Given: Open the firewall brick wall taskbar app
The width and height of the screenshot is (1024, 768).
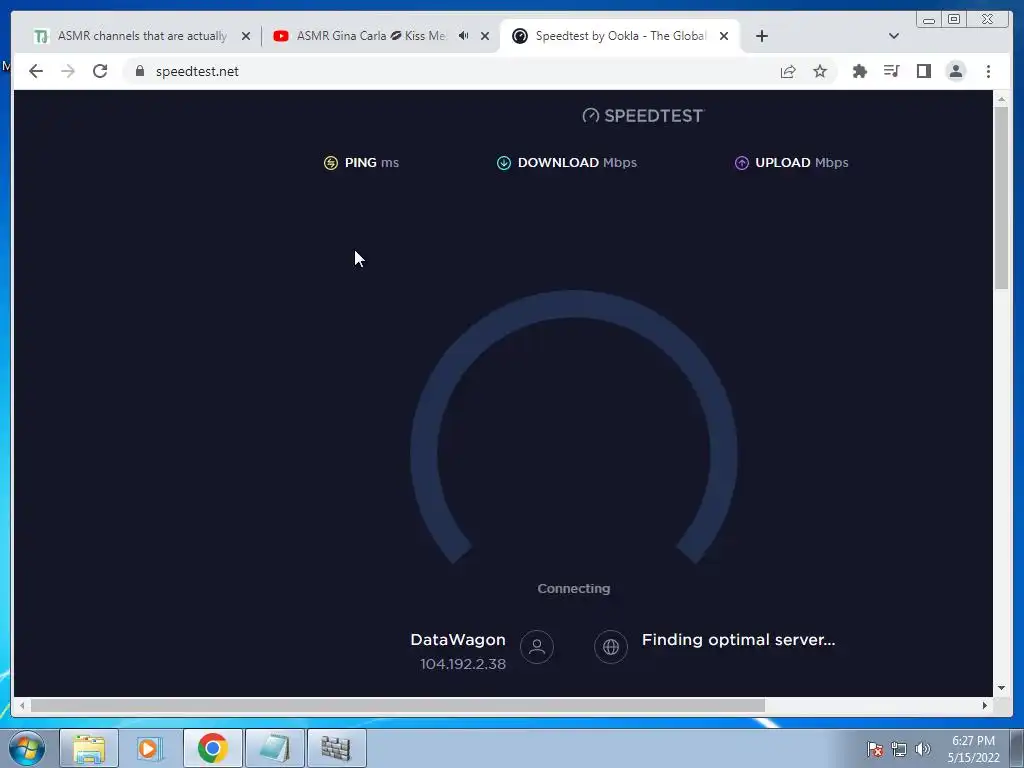Looking at the screenshot, I should [x=336, y=748].
